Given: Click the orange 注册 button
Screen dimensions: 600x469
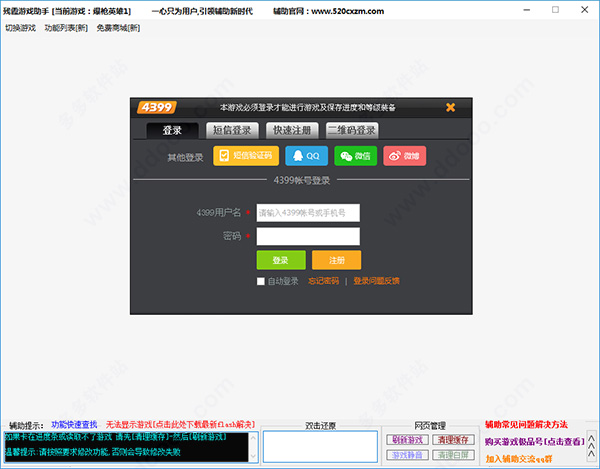Looking at the screenshot, I should (336, 260).
